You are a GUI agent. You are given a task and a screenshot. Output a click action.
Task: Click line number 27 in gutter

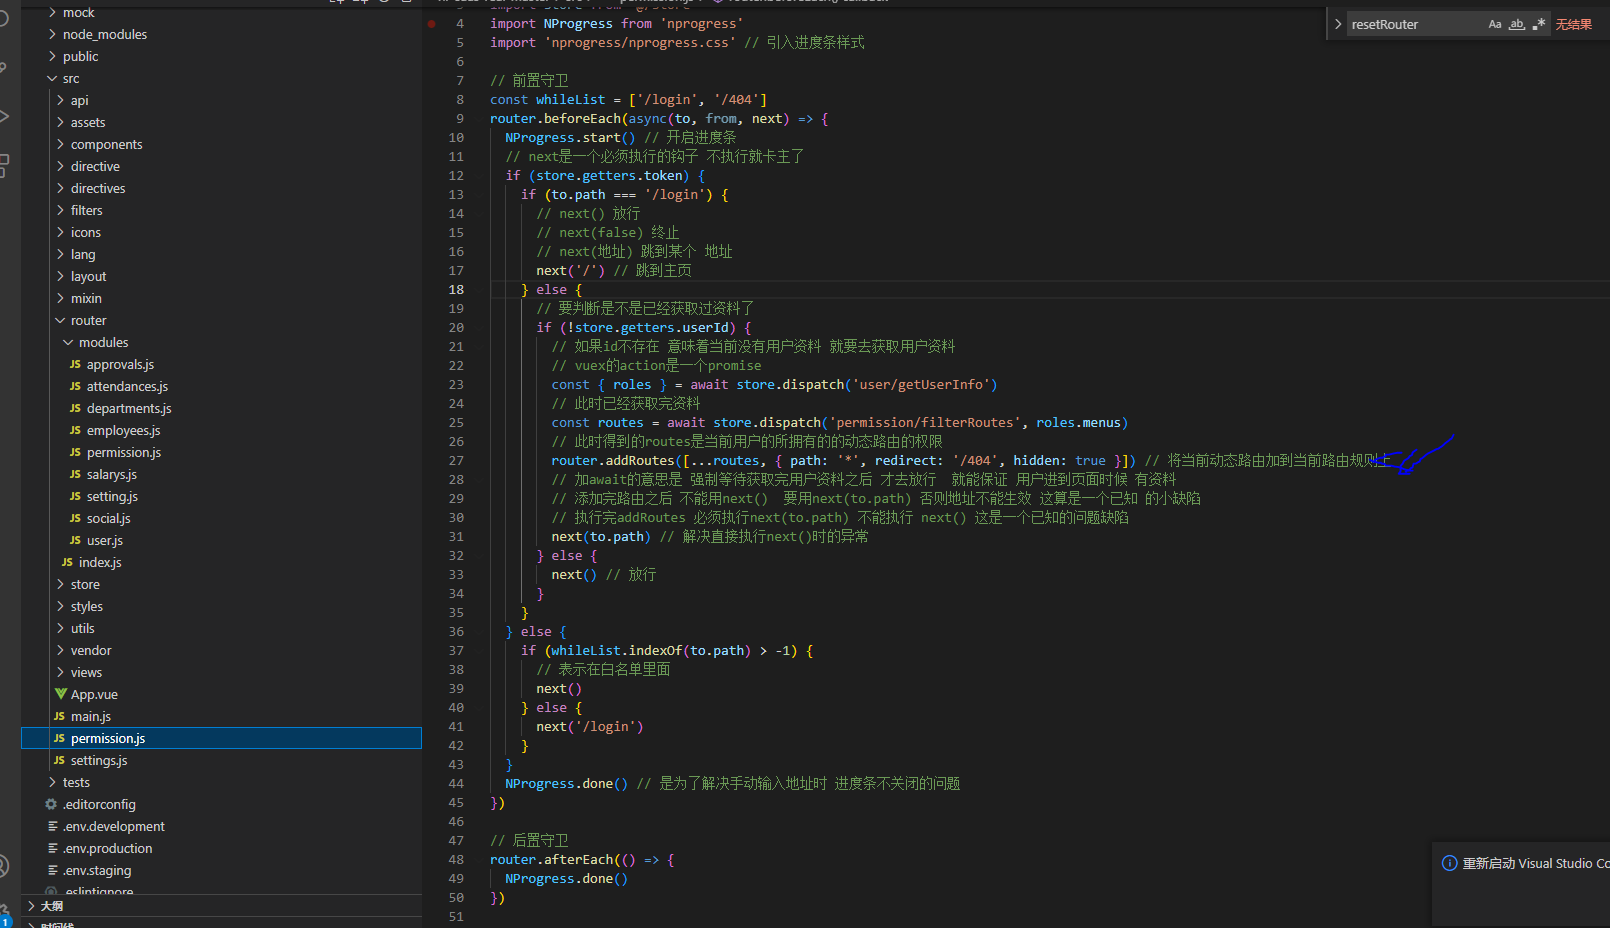click(456, 460)
